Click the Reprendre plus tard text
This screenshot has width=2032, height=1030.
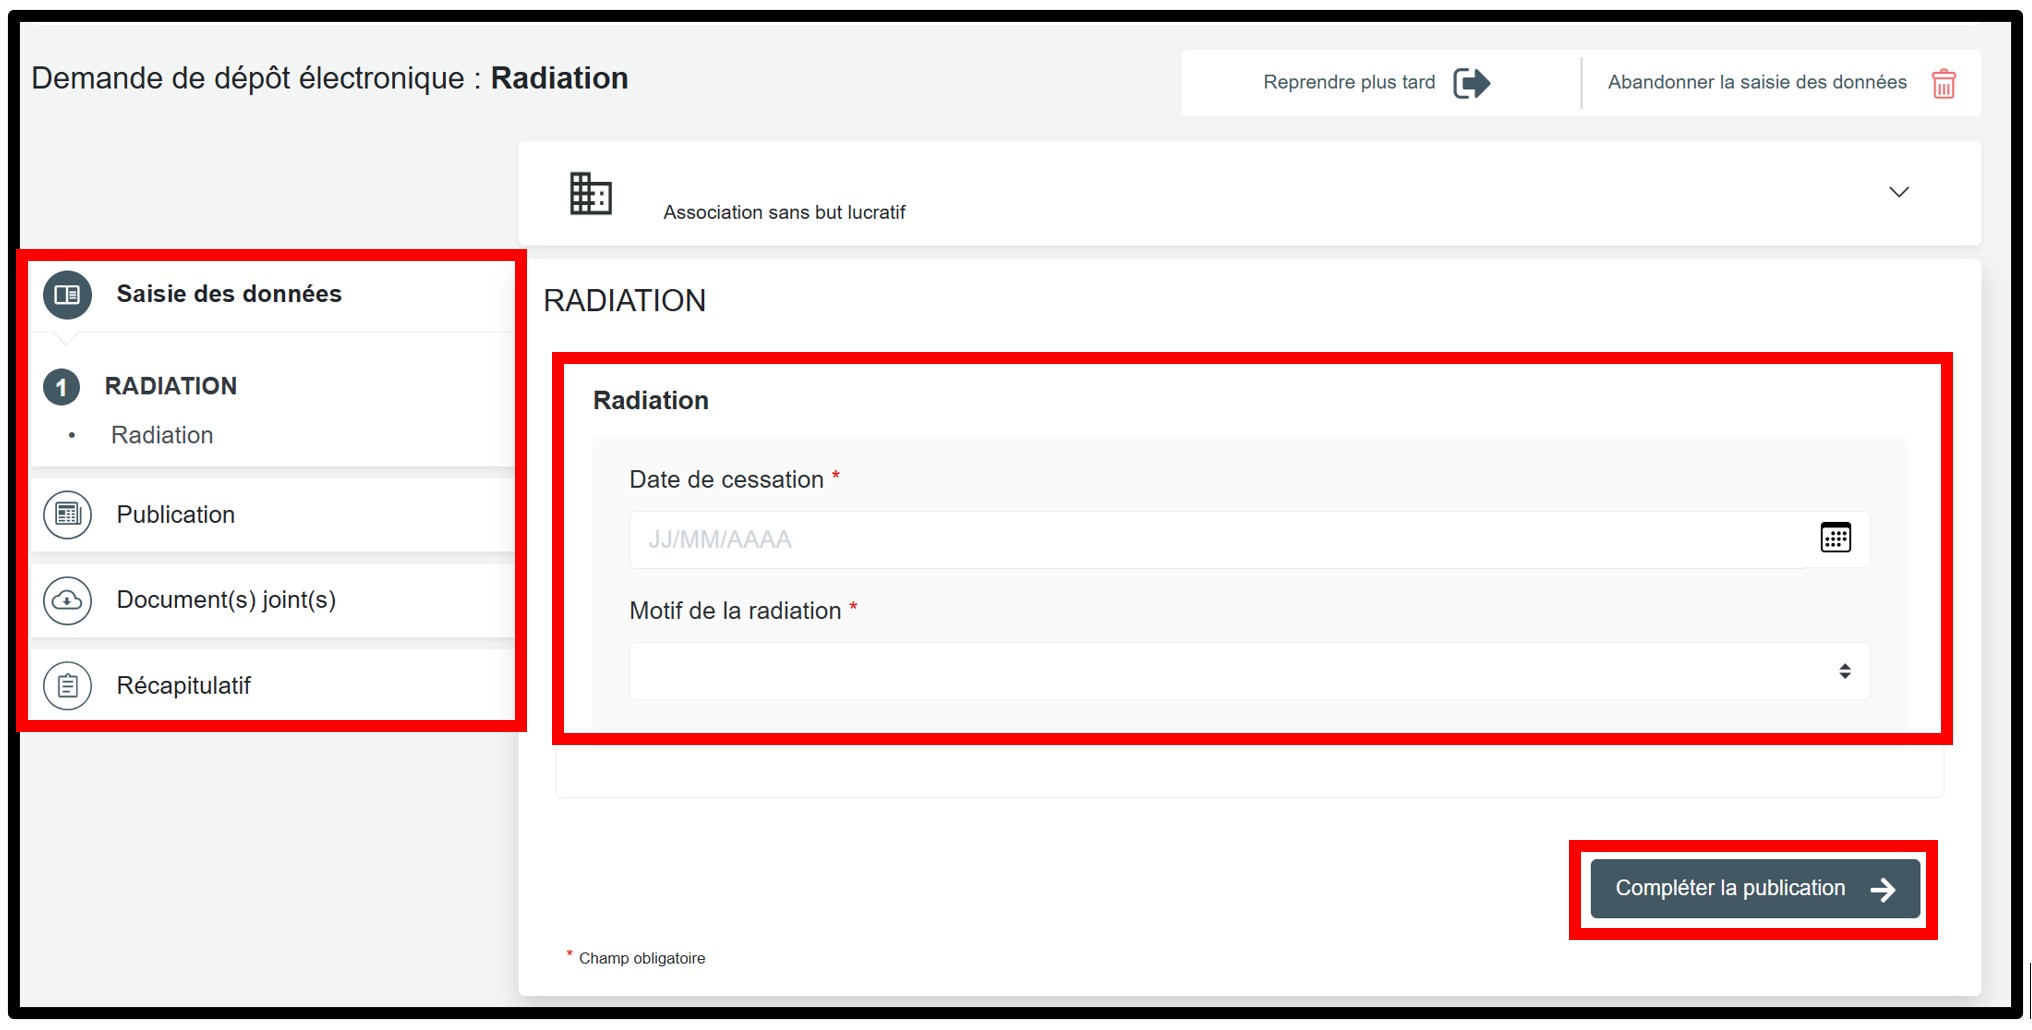click(x=1348, y=83)
